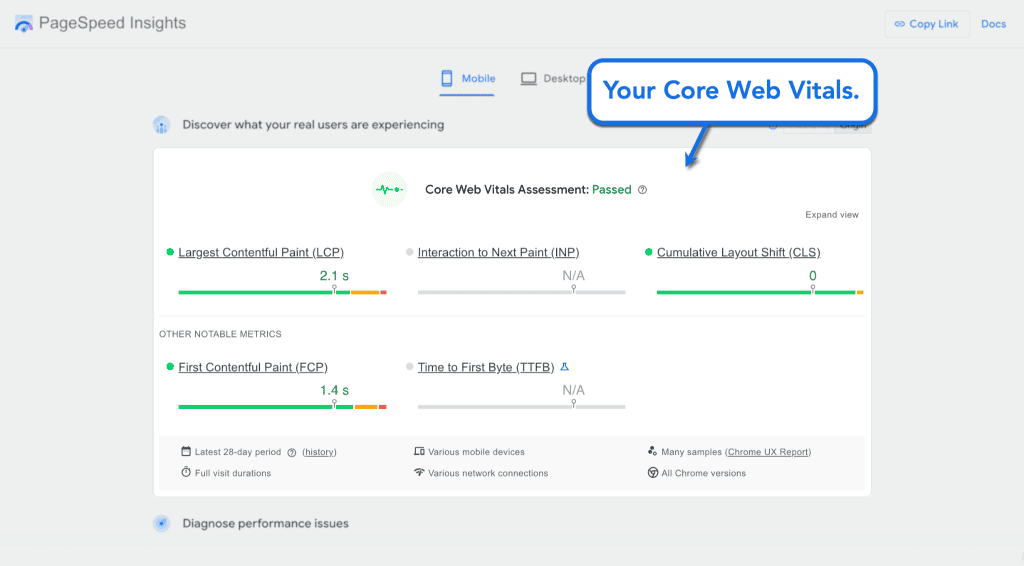This screenshot has height=566, width=1024.
Task: Click the Full visit durations text
Action: point(232,473)
